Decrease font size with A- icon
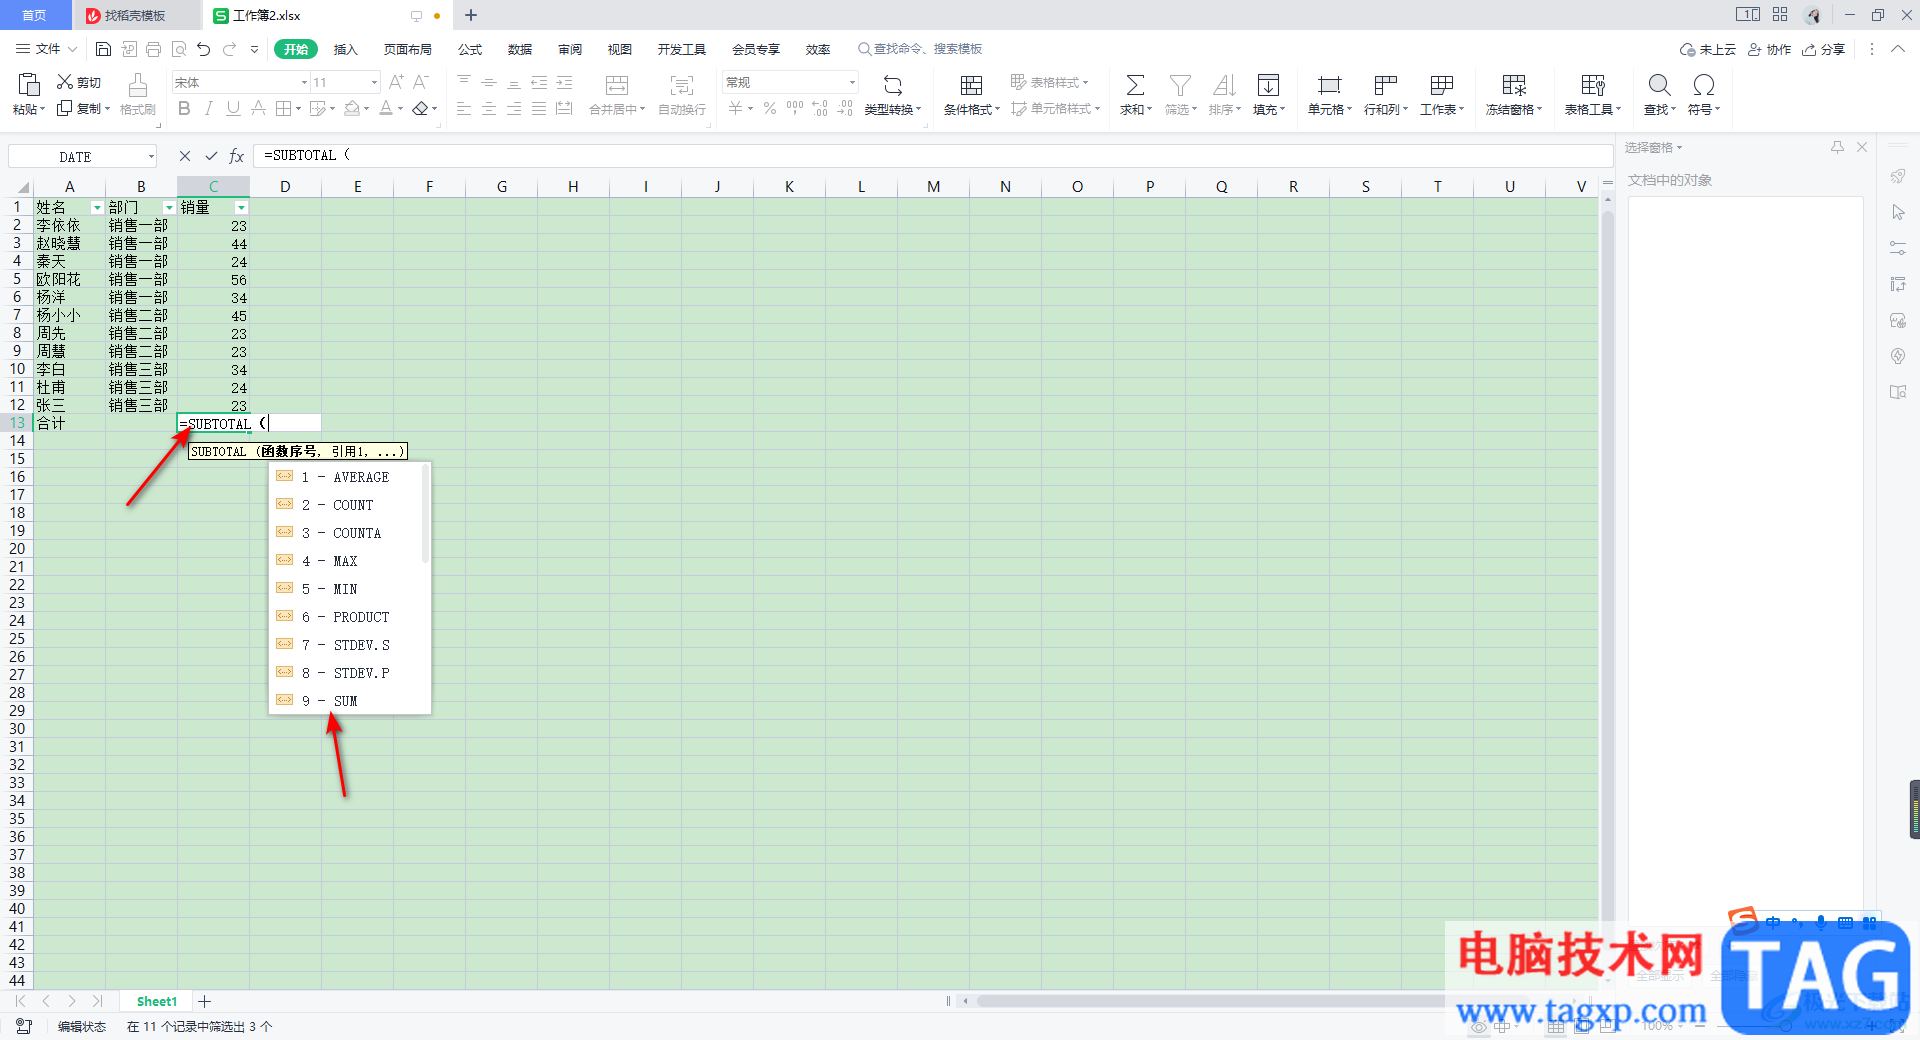Screen dimensions: 1920x1040 point(421,82)
